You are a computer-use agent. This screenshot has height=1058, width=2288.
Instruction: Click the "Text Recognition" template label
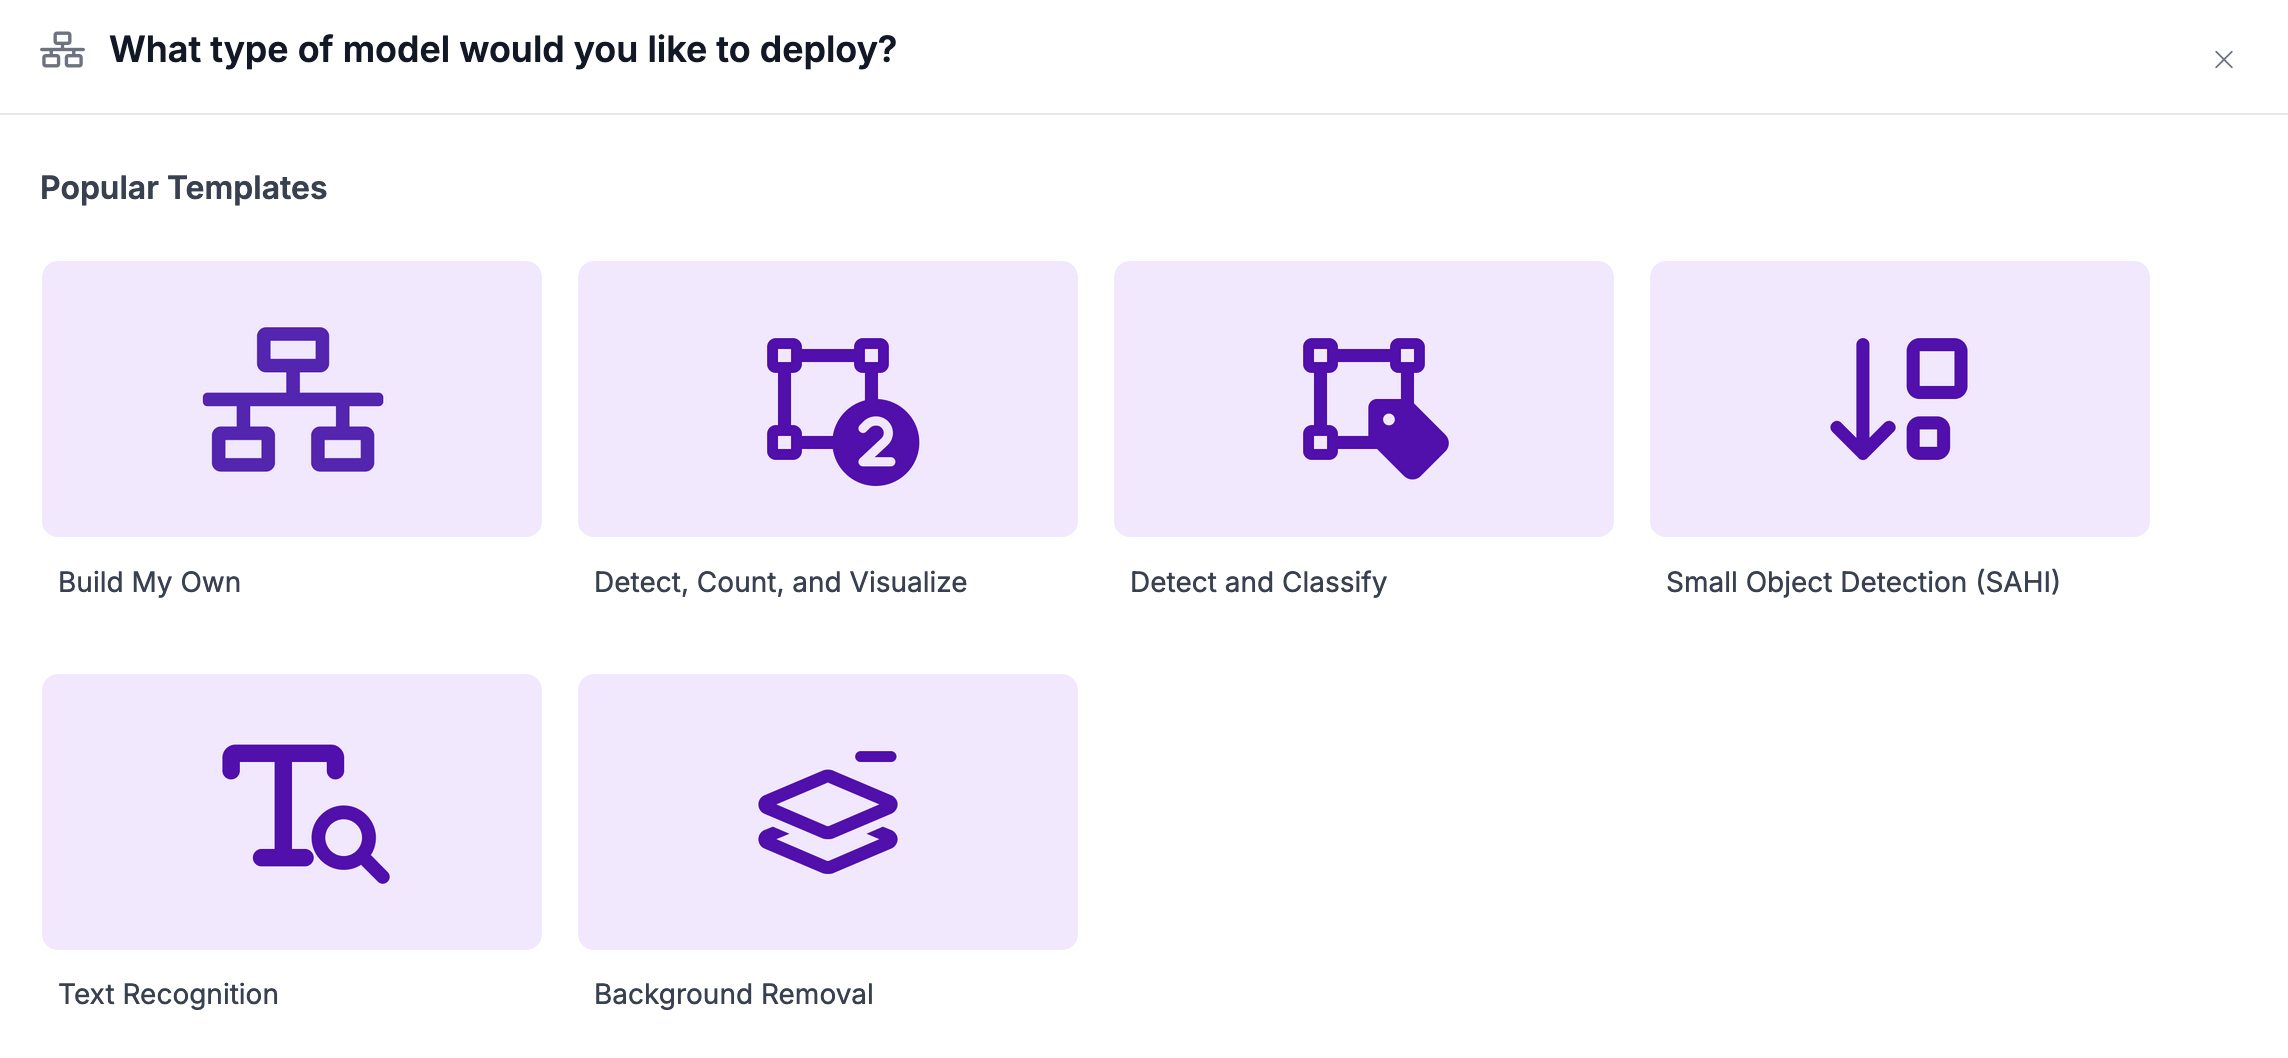click(x=168, y=994)
